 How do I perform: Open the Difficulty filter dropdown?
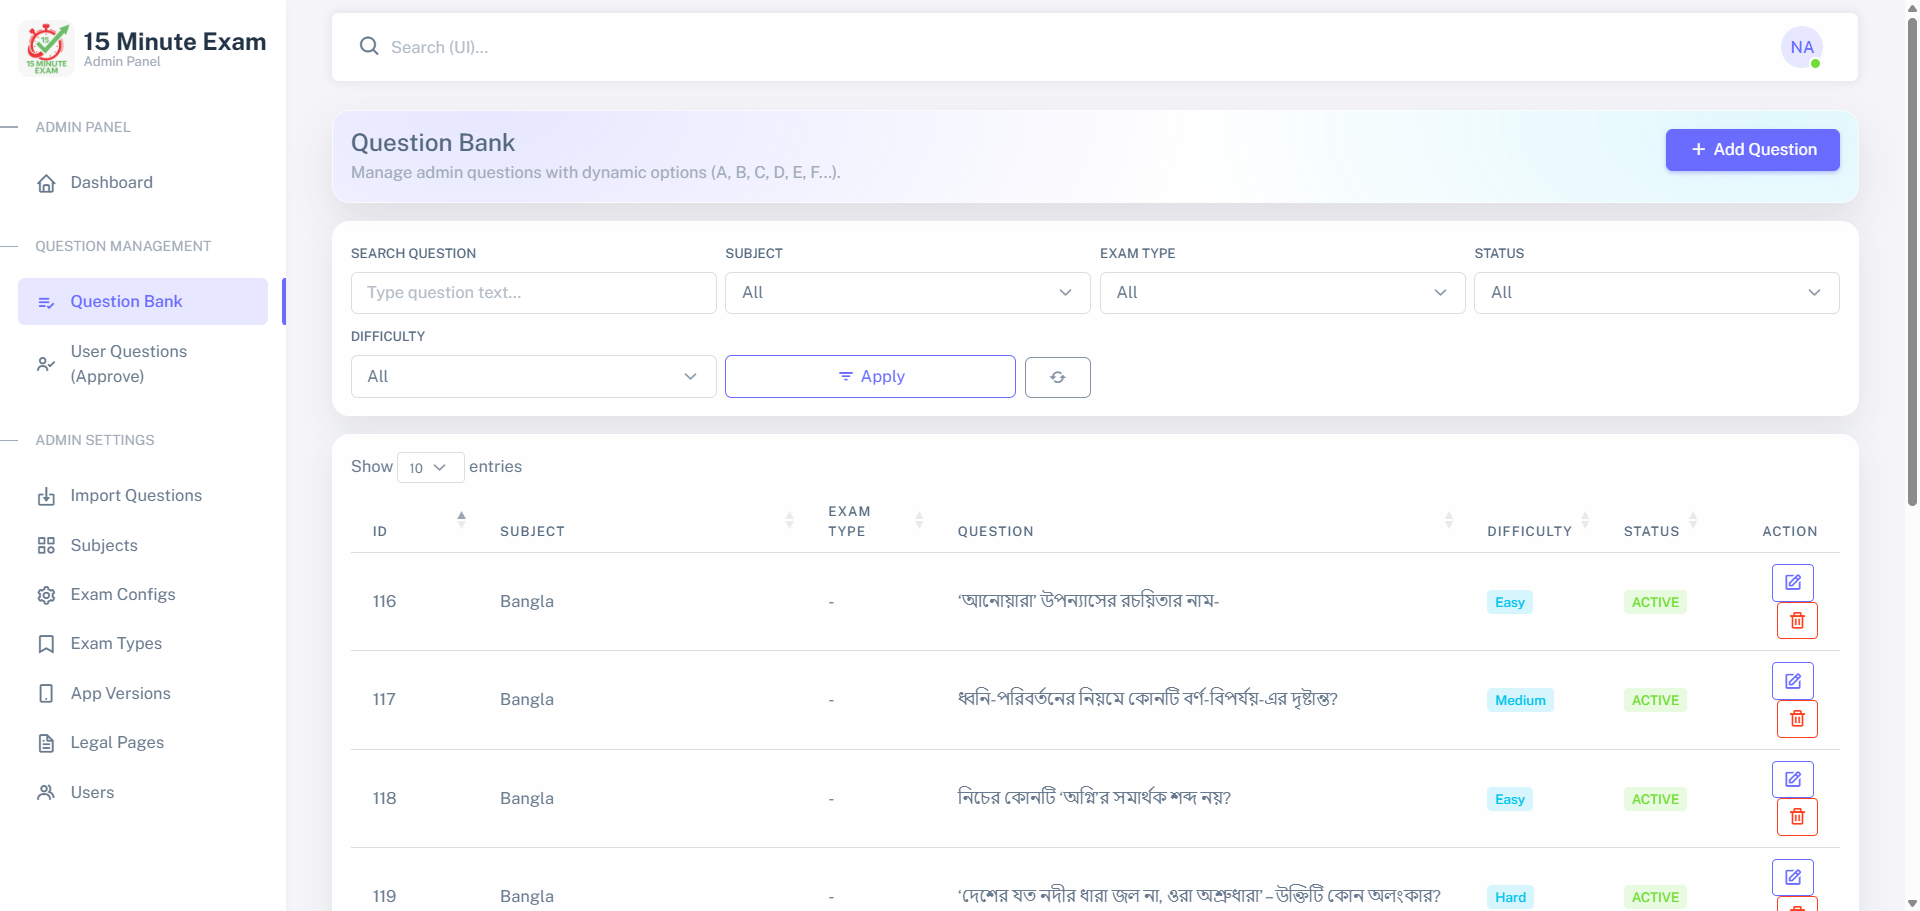[533, 377]
